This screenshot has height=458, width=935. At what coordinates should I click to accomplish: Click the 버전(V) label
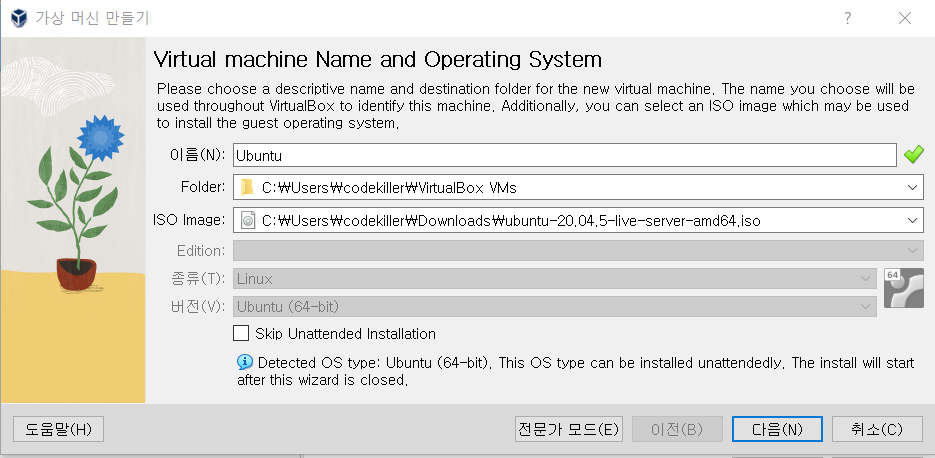tap(197, 307)
